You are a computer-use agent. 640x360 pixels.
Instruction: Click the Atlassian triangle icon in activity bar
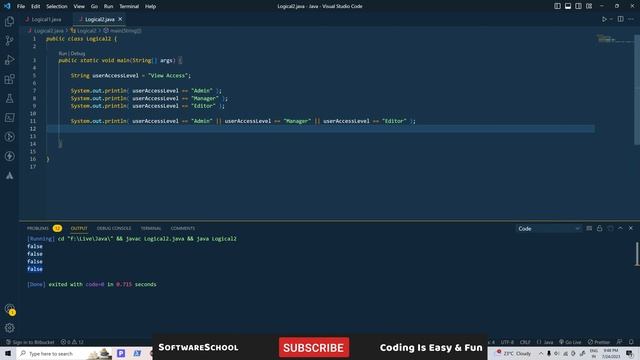coord(9,176)
